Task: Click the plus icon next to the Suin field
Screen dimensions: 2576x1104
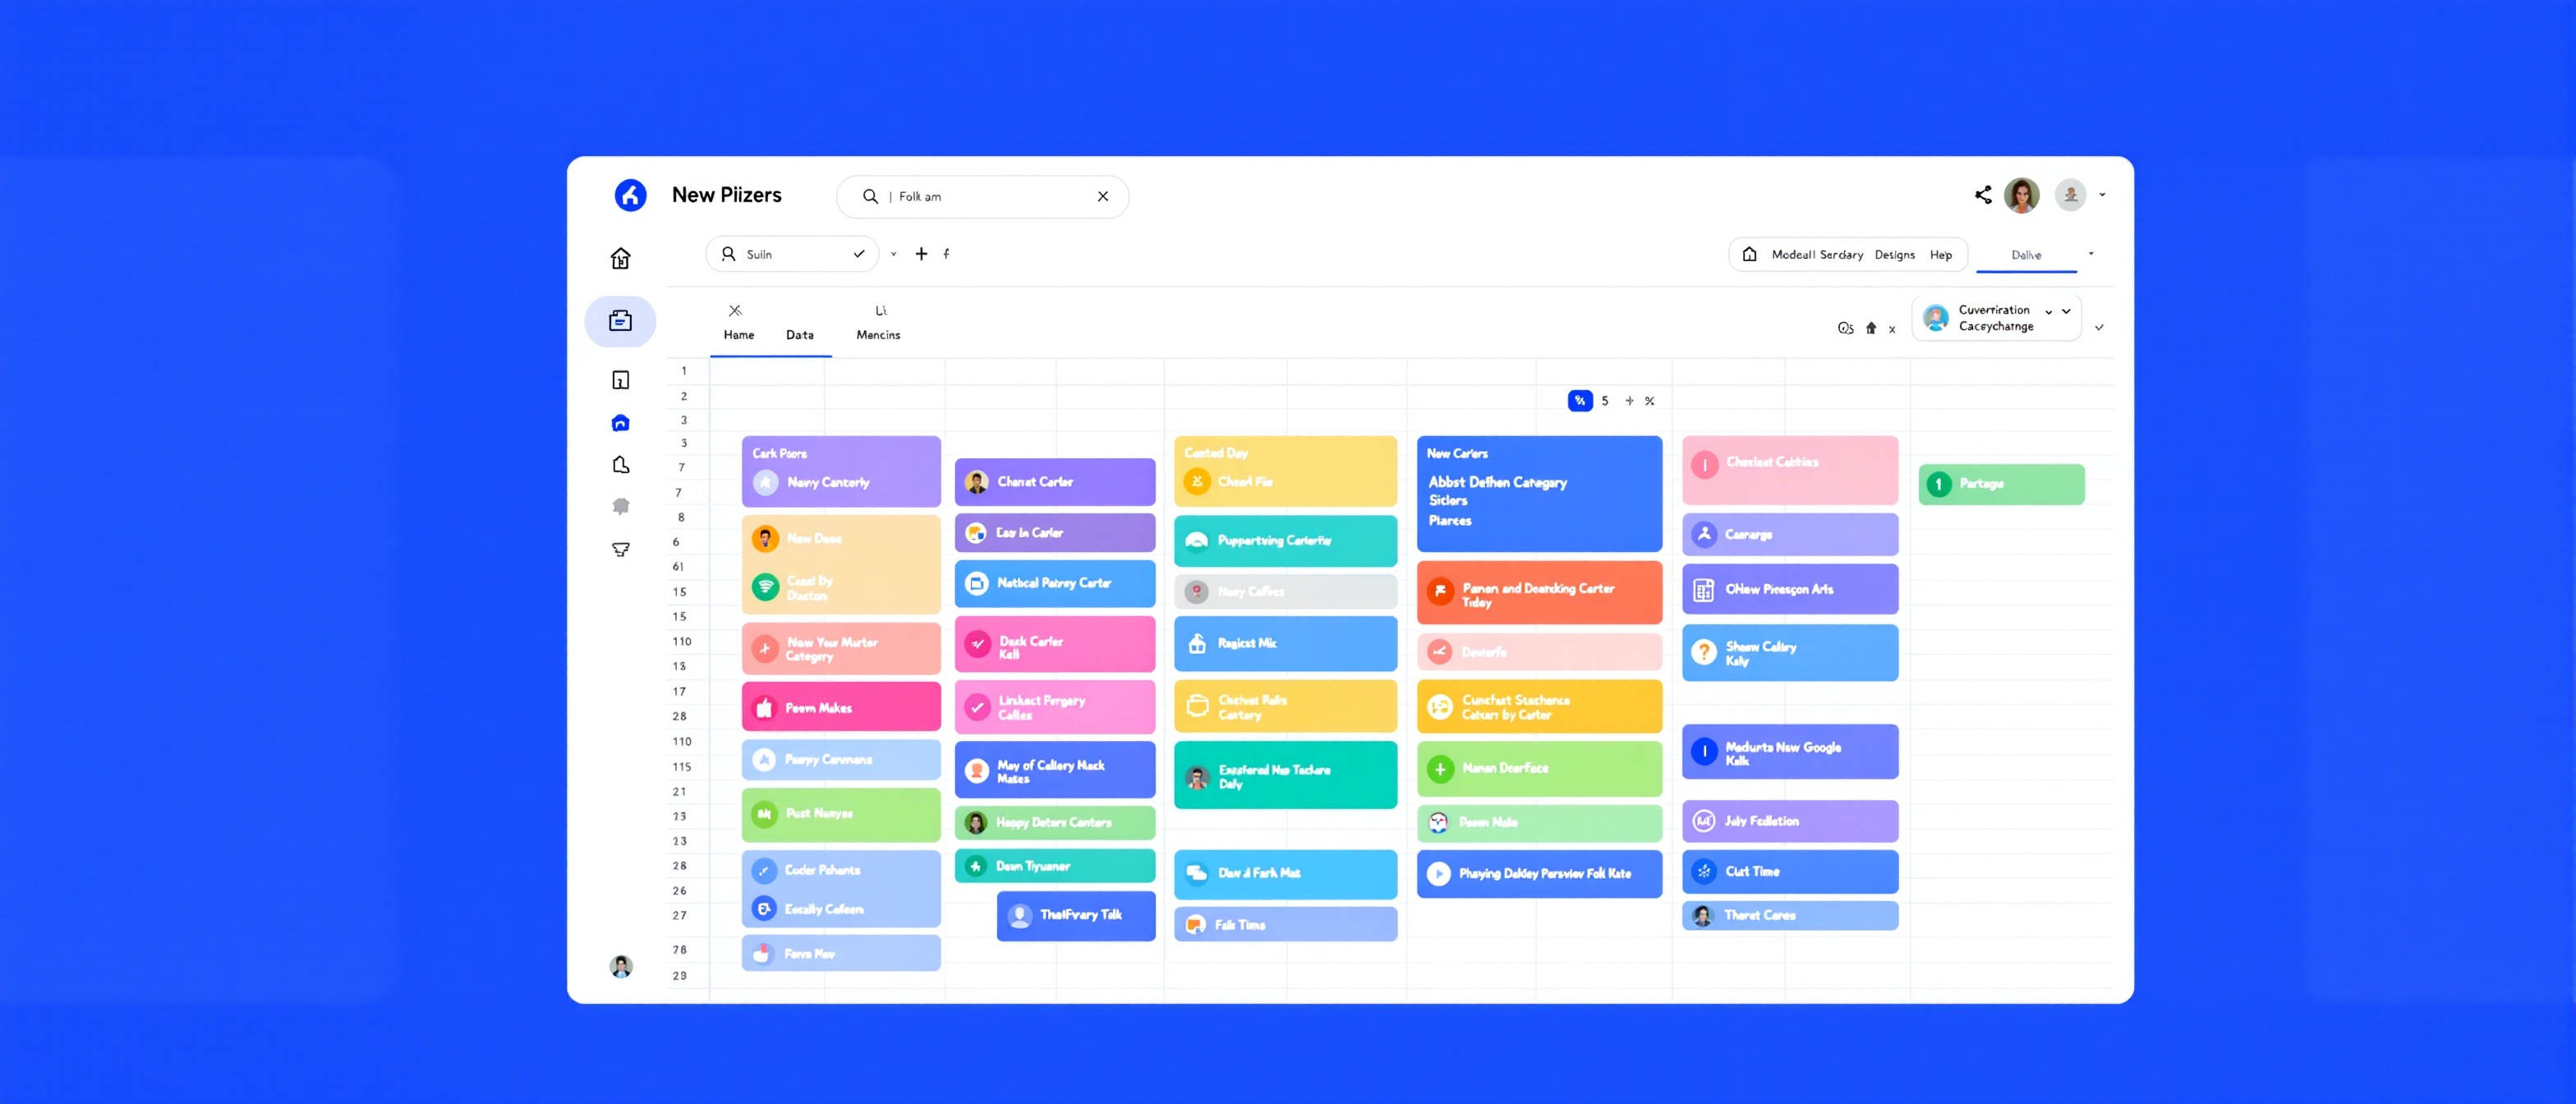Action: pos(921,253)
